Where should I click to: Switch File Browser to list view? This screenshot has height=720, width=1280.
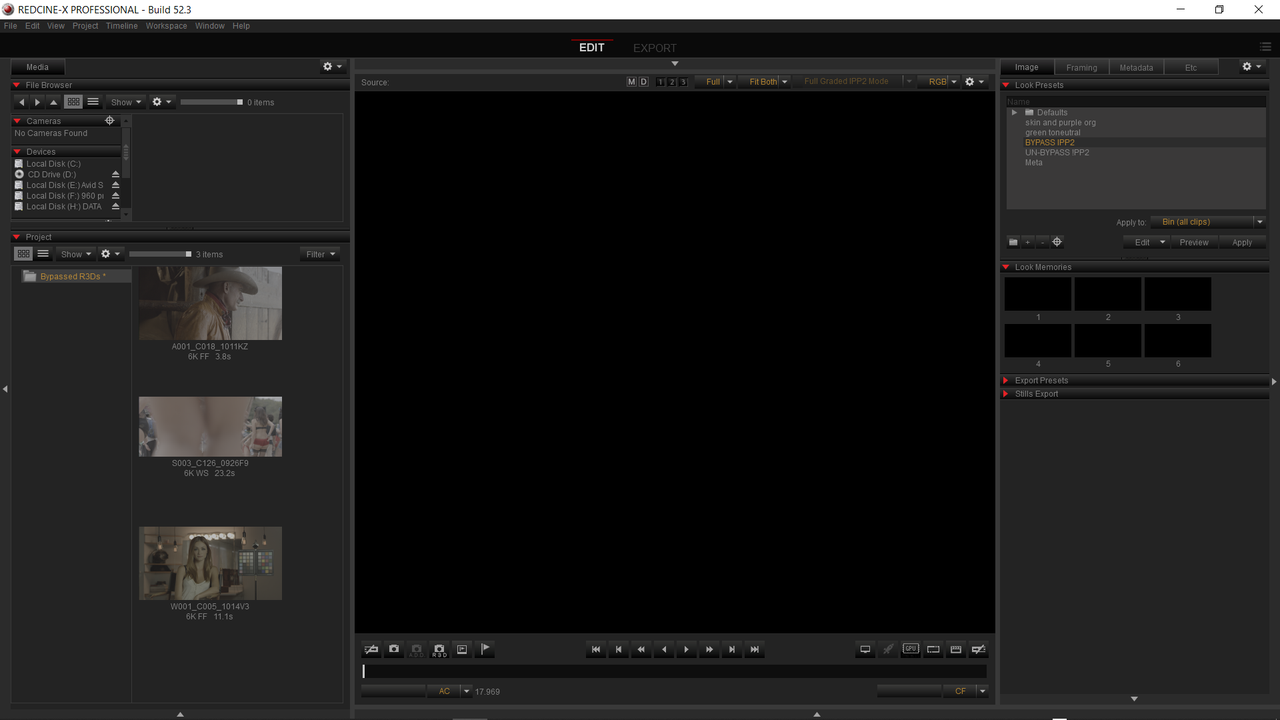click(x=93, y=102)
